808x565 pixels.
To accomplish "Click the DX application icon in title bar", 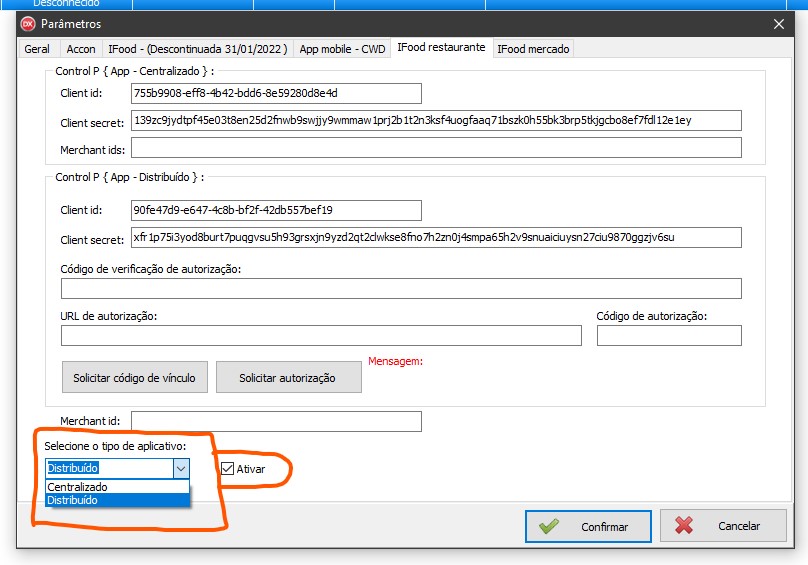I will tap(28, 24).
